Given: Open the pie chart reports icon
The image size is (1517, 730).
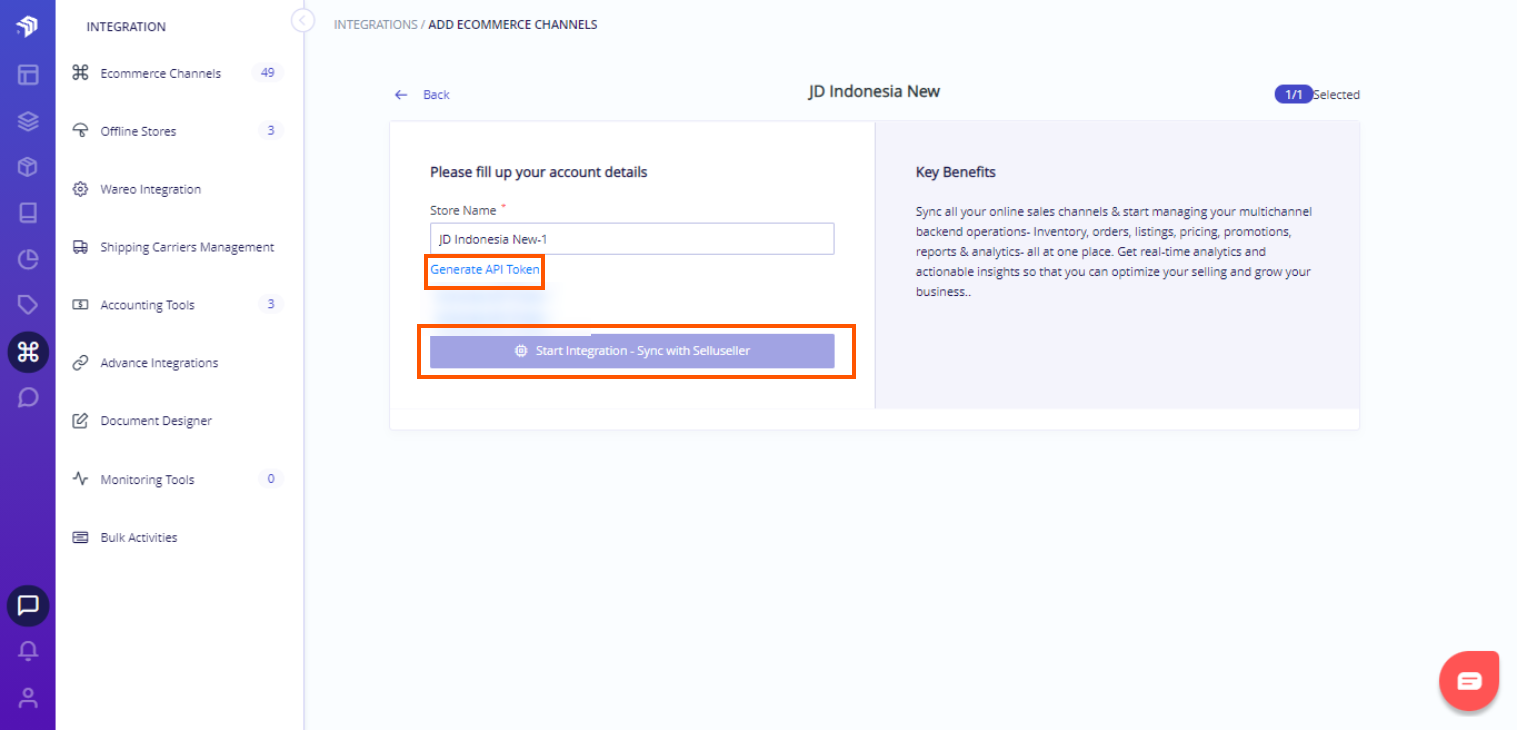Looking at the screenshot, I should 27,260.
